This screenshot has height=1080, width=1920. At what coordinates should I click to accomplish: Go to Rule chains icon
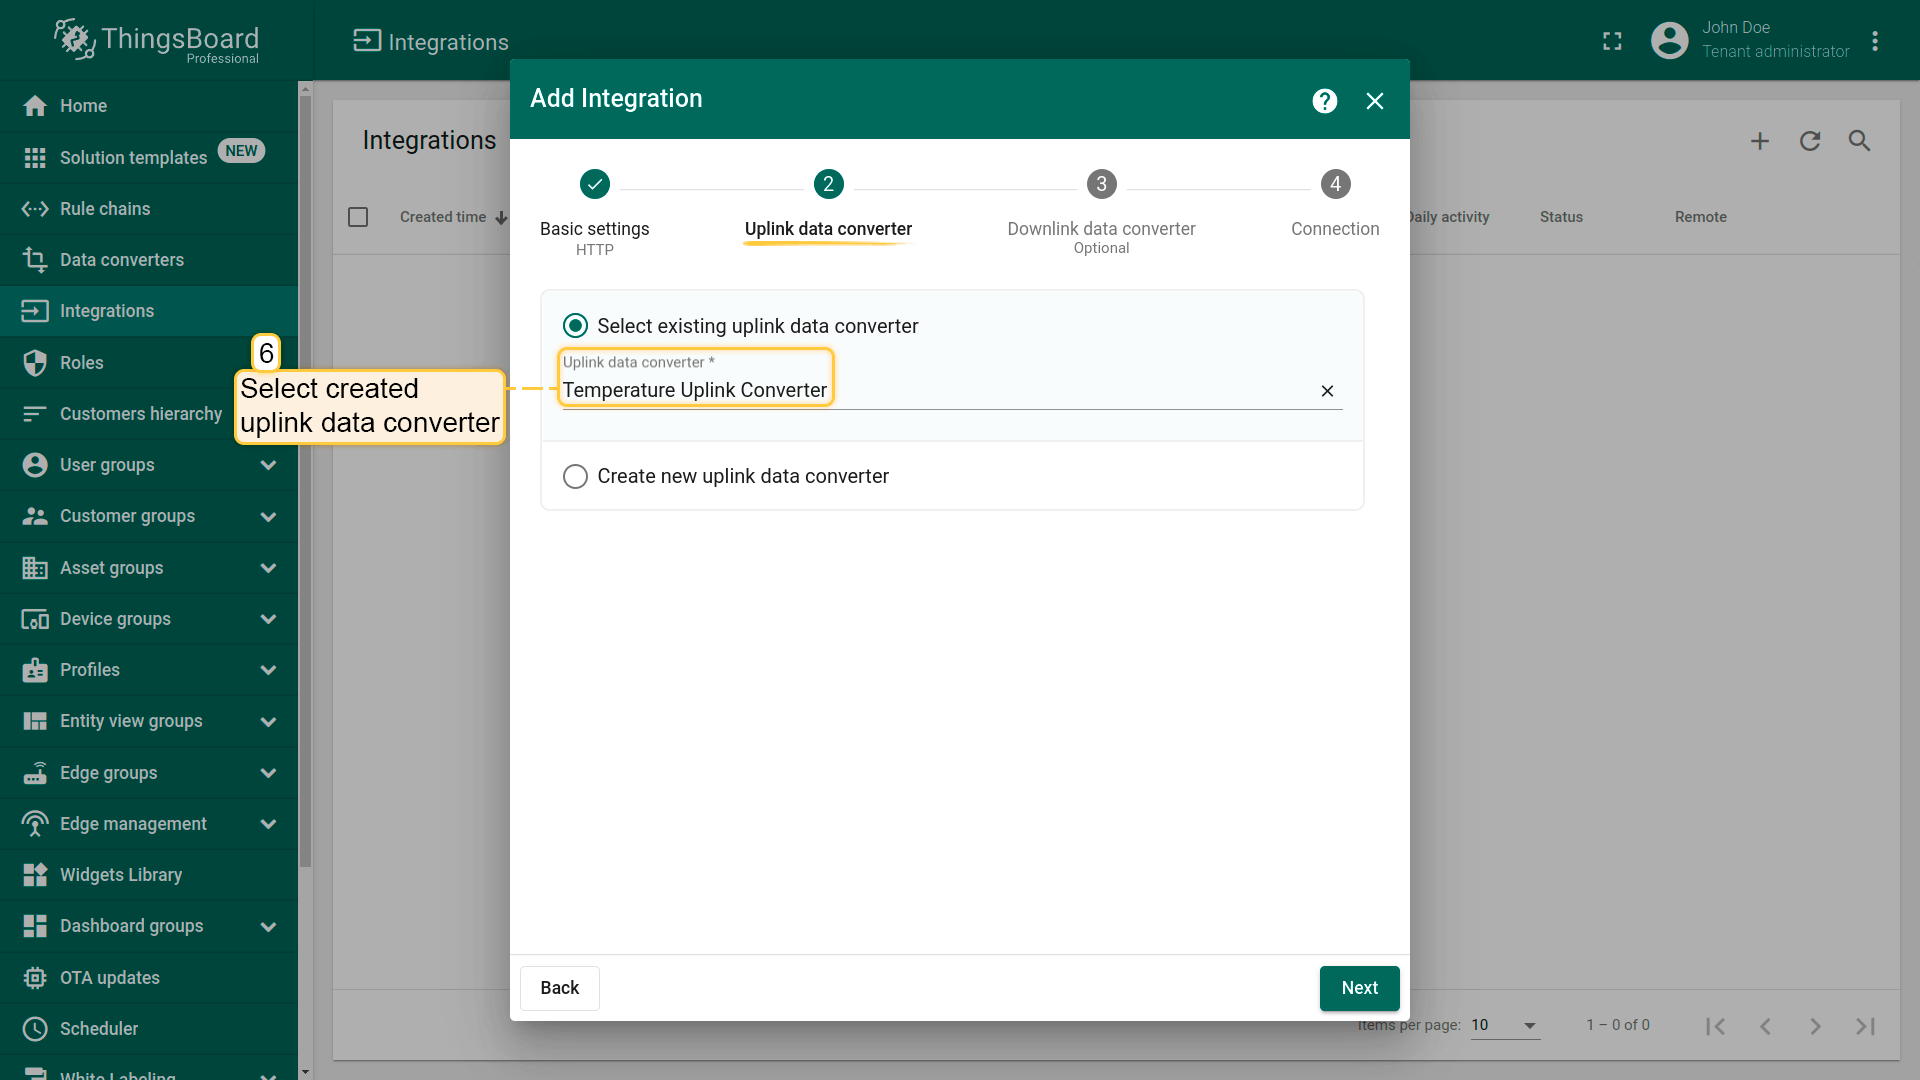click(35, 209)
